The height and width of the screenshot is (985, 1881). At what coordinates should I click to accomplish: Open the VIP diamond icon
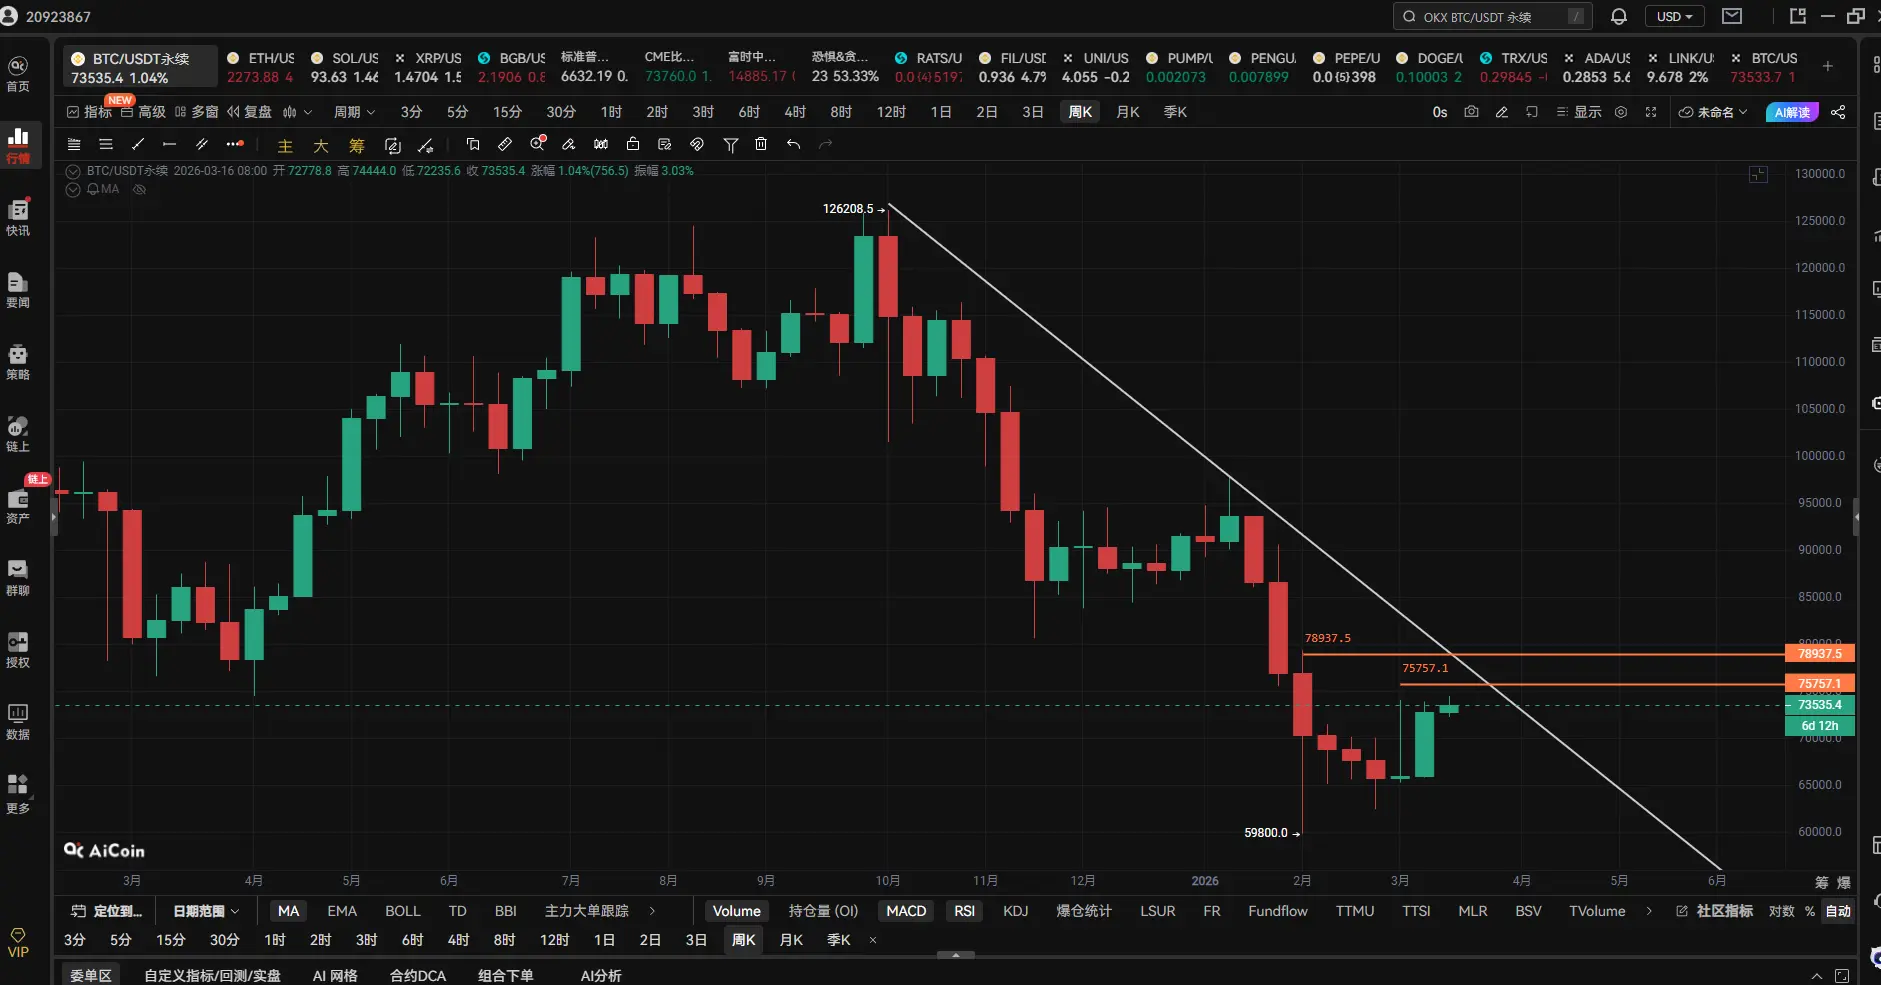point(18,942)
